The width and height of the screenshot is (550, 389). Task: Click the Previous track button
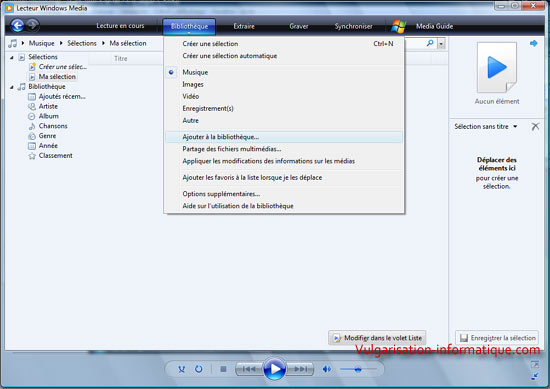point(249,369)
